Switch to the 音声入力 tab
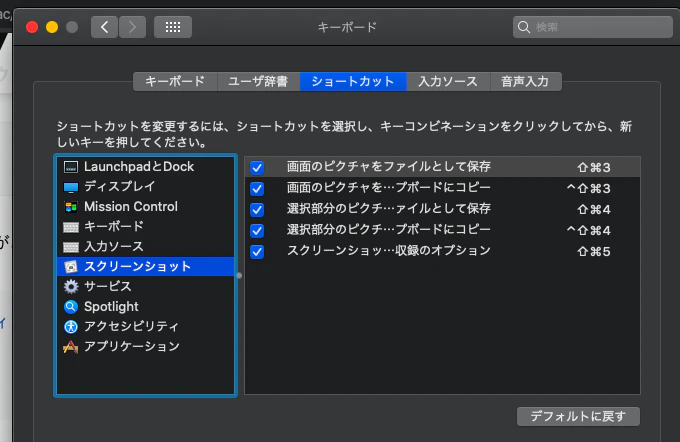 pos(526,82)
